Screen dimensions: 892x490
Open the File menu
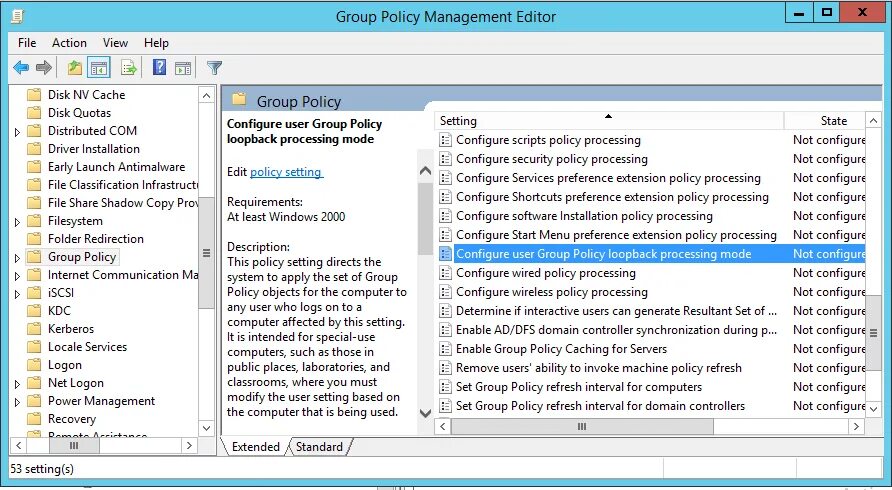tap(27, 43)
